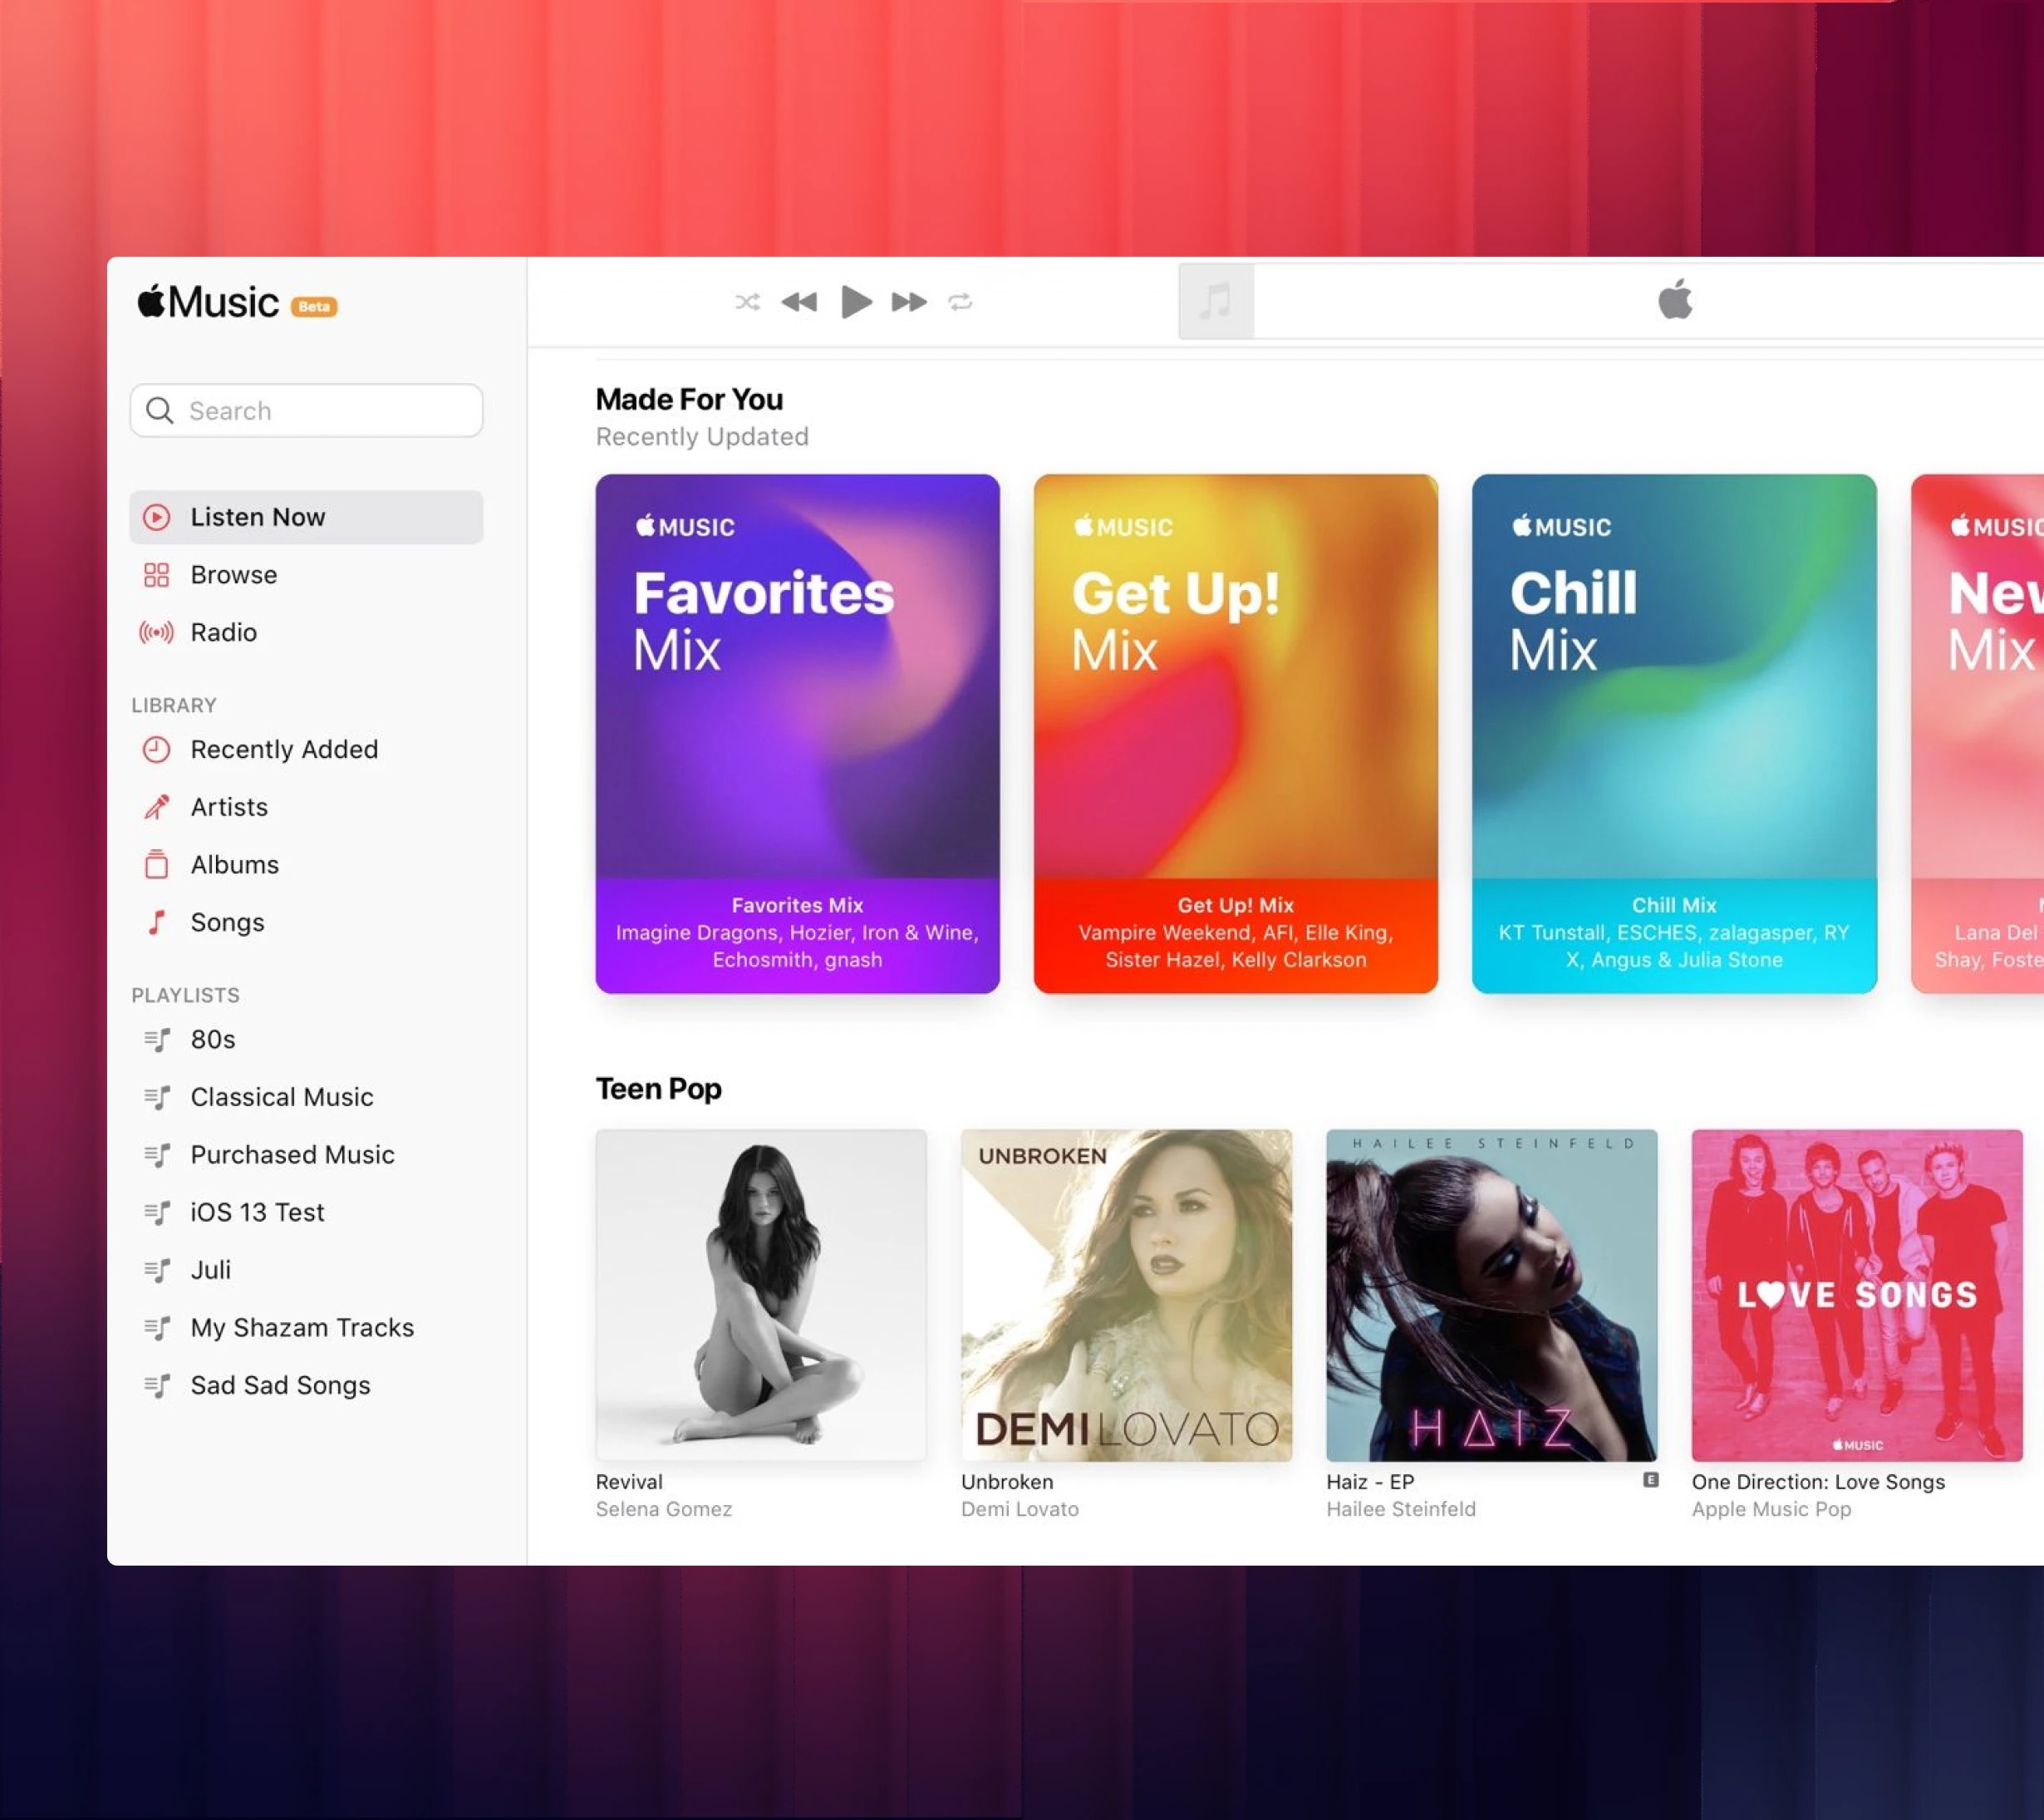The height and width of the screenshot is (1820, 2044).
Task: Click the Purchased Music playlist icon
Action: click(157, 1155)
